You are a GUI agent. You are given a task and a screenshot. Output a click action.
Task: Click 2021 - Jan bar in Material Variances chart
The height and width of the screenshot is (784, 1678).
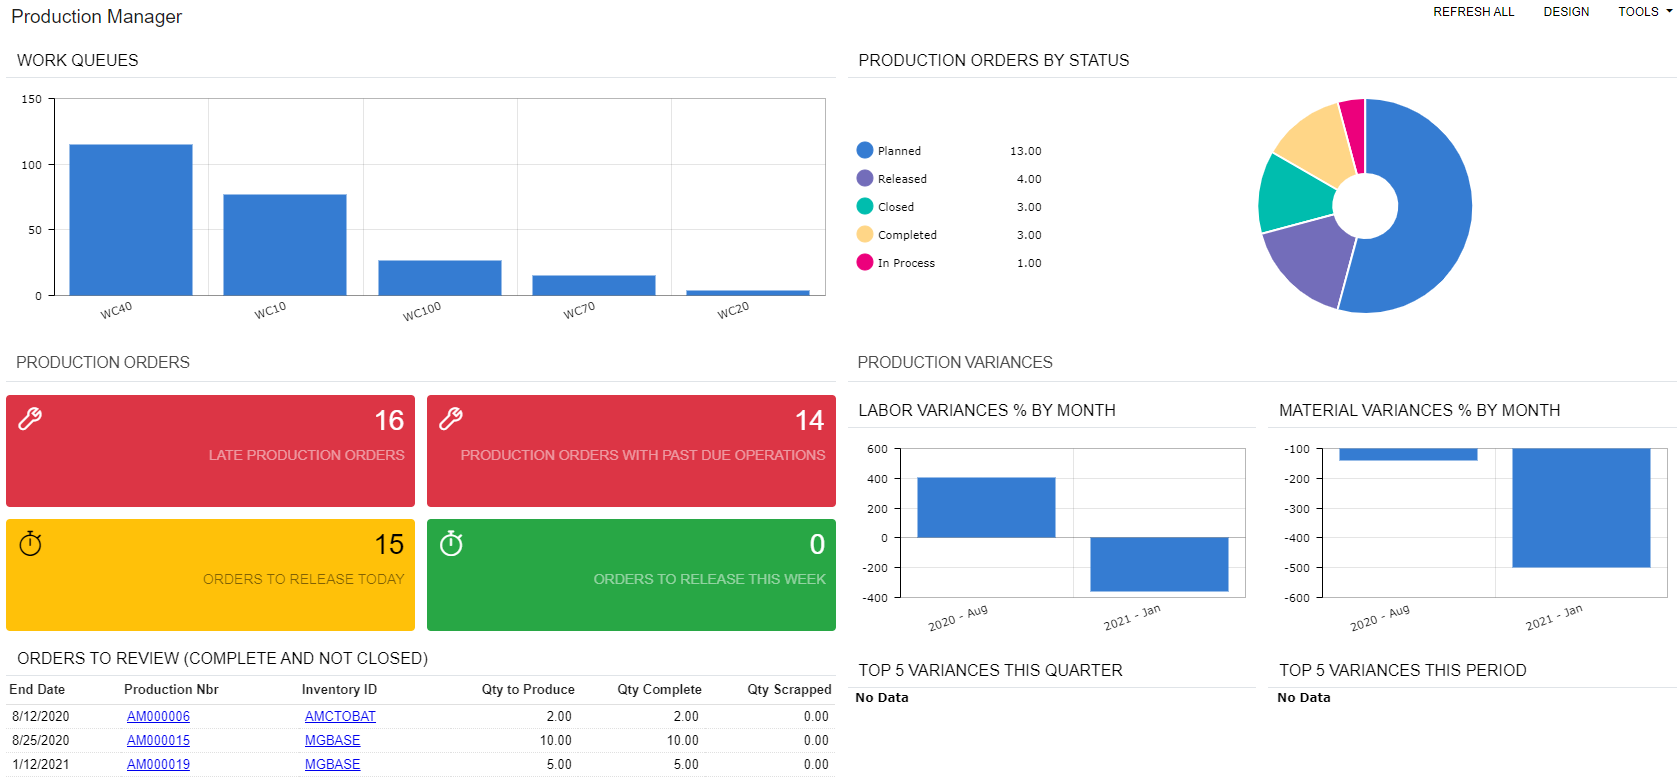1581,508
